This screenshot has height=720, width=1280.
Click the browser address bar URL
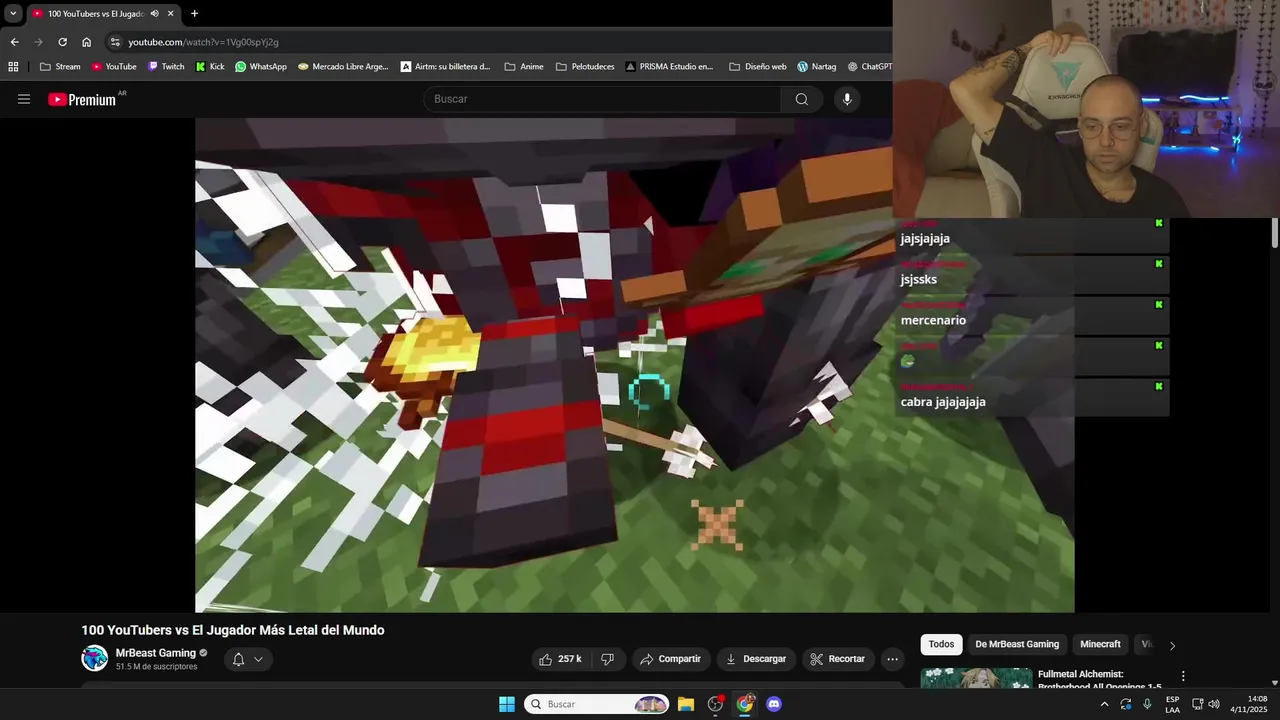click(x=203, y=42)
